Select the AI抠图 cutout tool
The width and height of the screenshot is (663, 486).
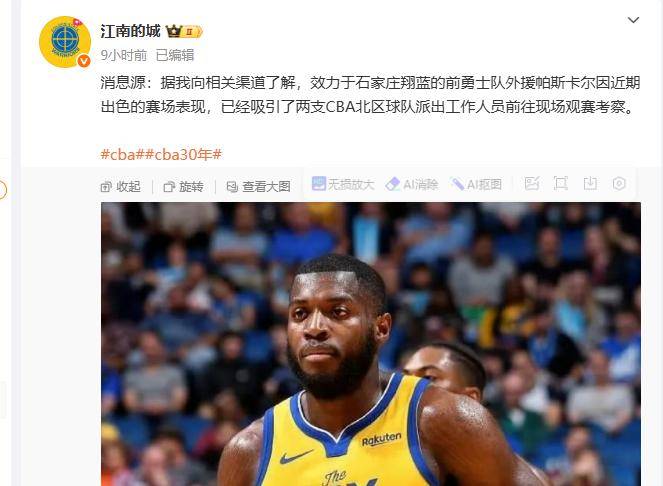477,184
